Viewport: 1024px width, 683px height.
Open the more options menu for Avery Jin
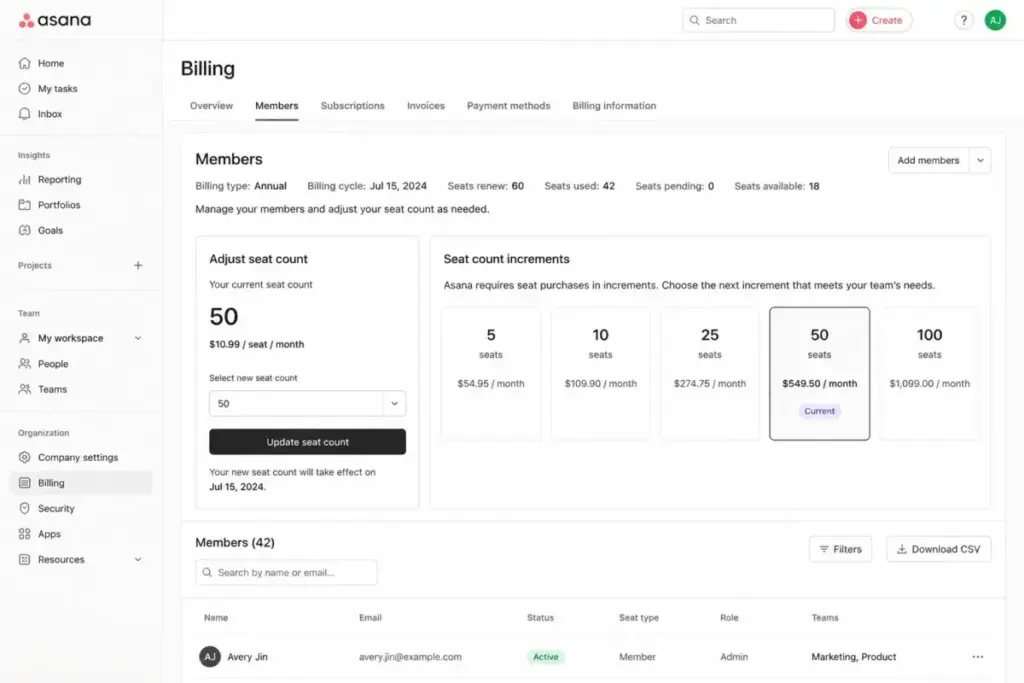tap(977, 657)
